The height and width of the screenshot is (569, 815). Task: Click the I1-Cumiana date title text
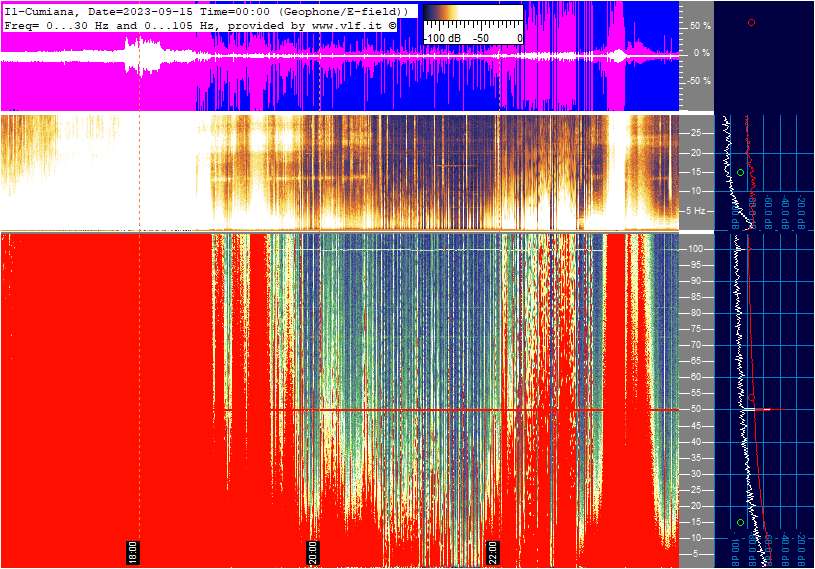(206, 11)
